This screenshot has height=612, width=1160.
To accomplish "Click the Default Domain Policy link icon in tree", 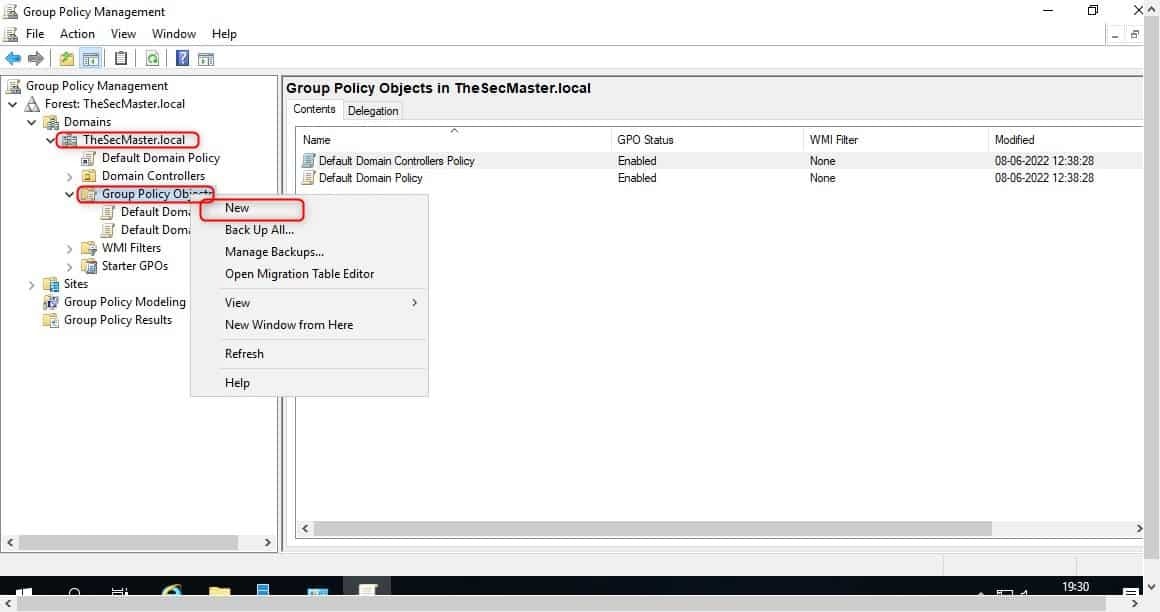I will [88, 158].
